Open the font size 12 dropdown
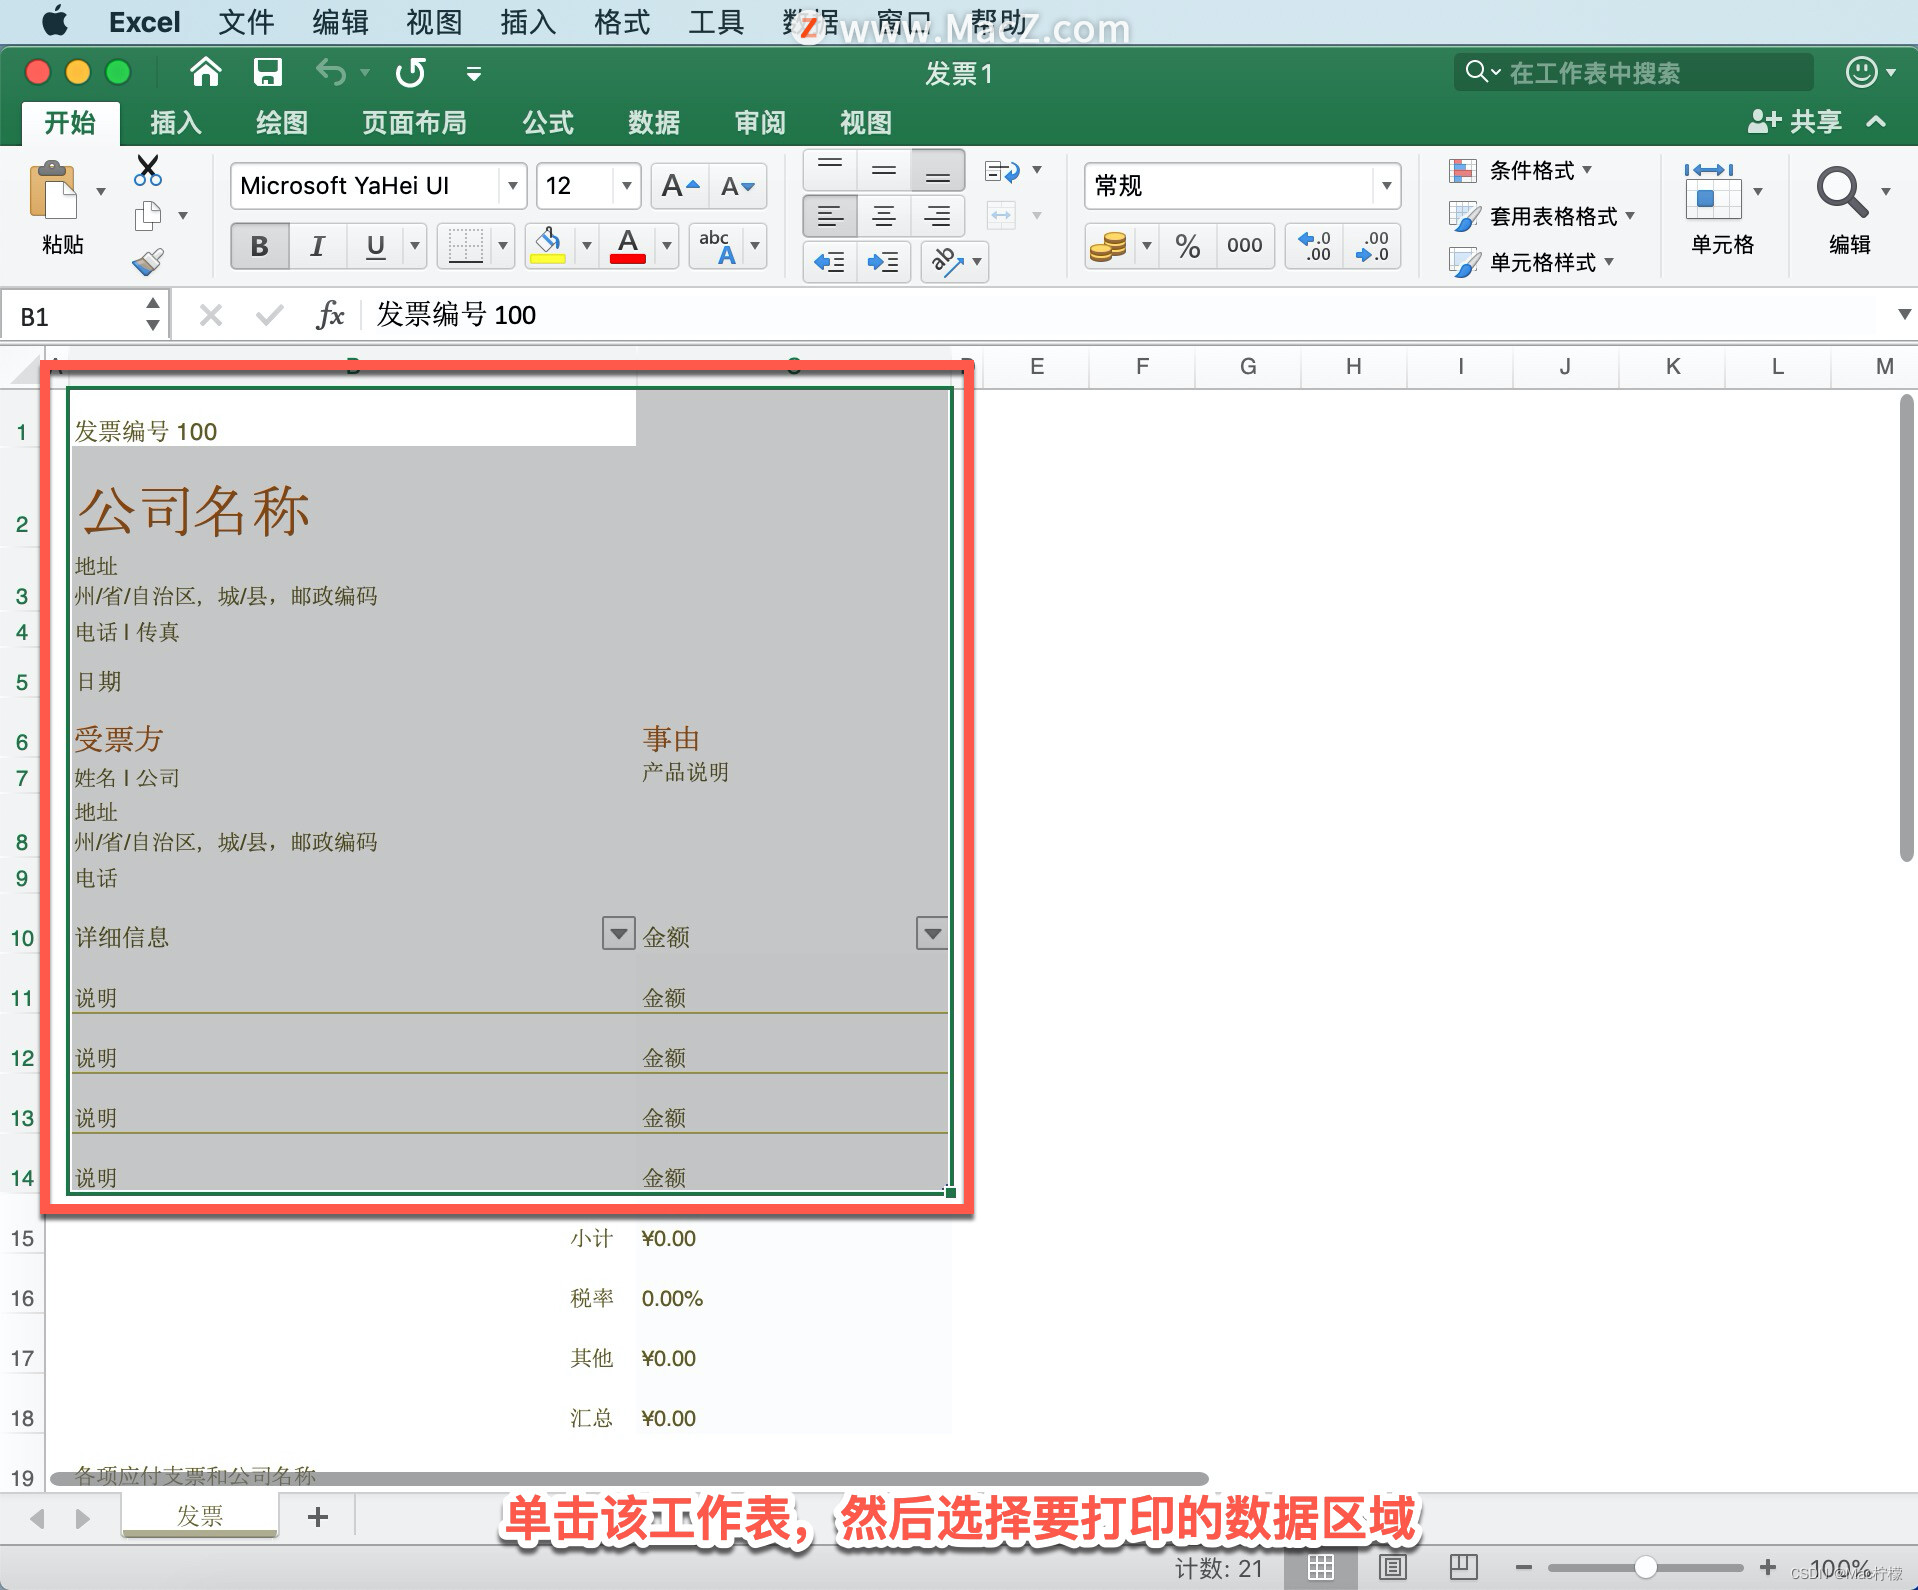 pyautogui.click(x=626, y=186)
